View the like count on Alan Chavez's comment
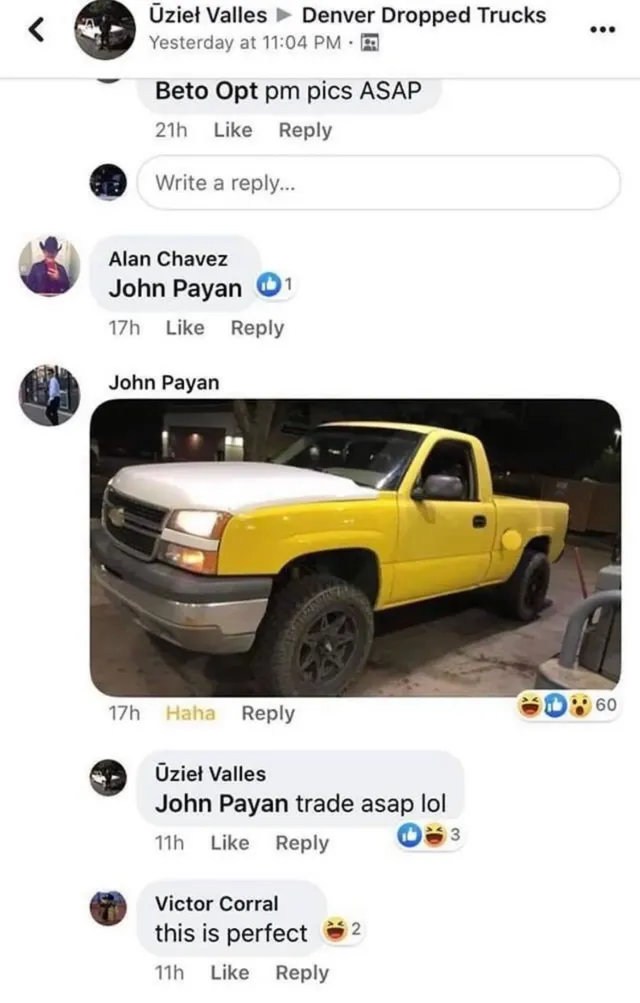 [x=275, y=285]
